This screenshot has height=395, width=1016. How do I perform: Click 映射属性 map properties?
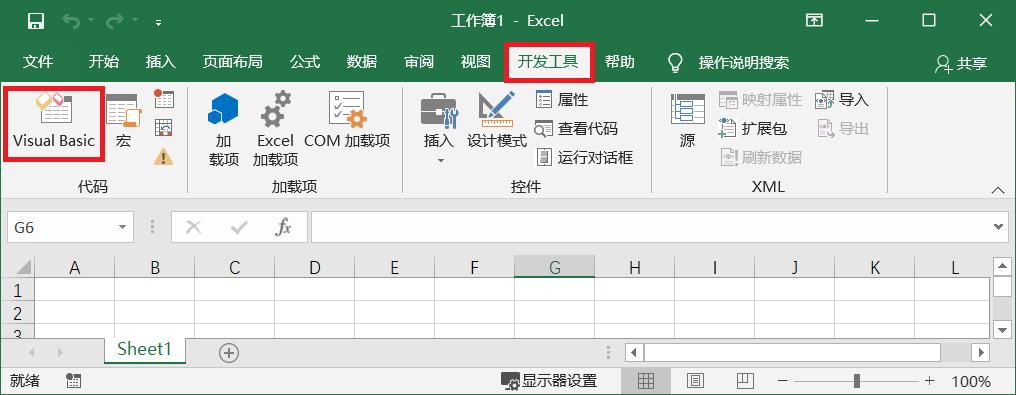pyautogui.click(x=761, y=100)
